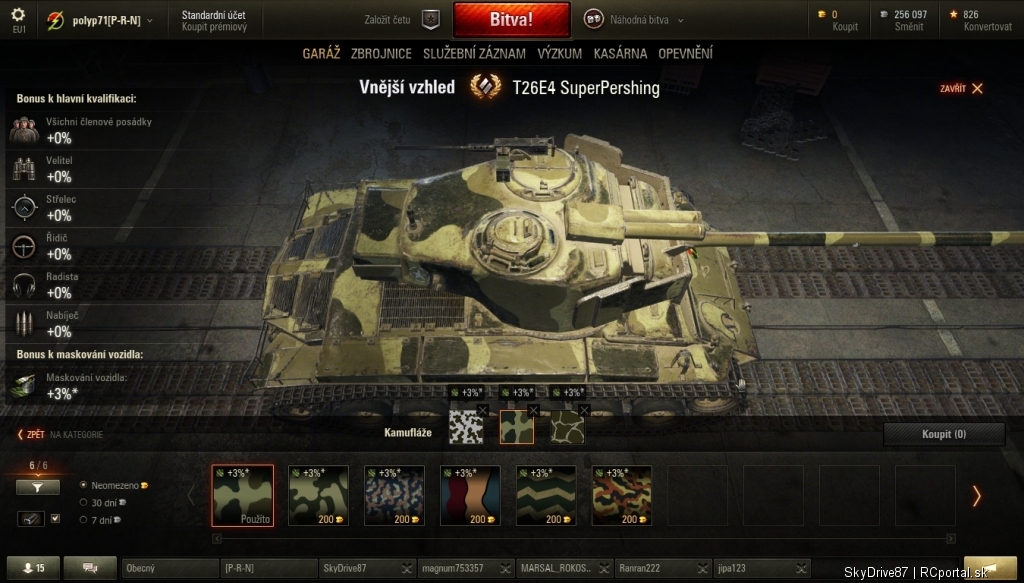This screenshot has height=583, width=1024.
Task: Click the camouflage filter funnel icon
Action: click(38, 487)
